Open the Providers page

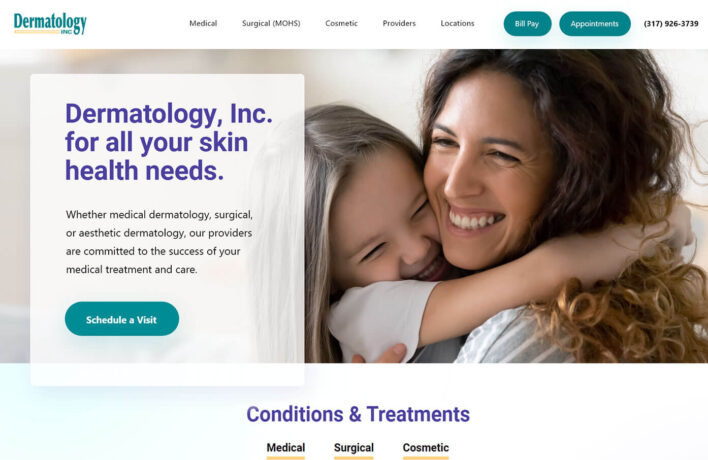point(399,23)
